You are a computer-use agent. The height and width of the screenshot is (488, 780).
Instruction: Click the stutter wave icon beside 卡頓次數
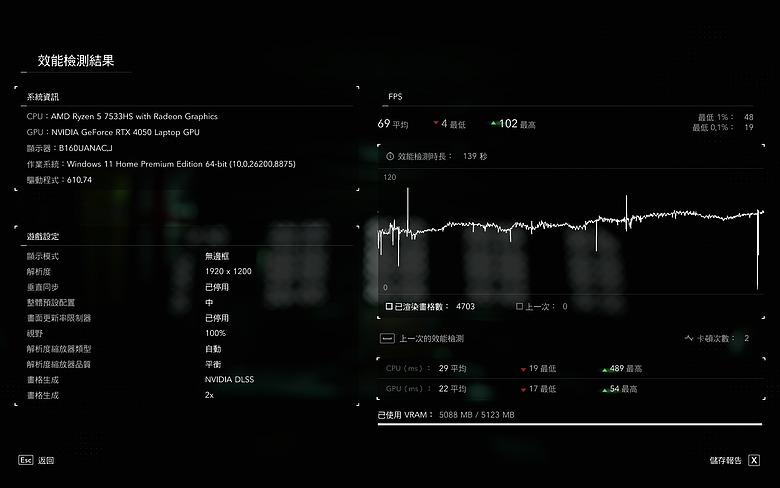(x=689, y=338)
